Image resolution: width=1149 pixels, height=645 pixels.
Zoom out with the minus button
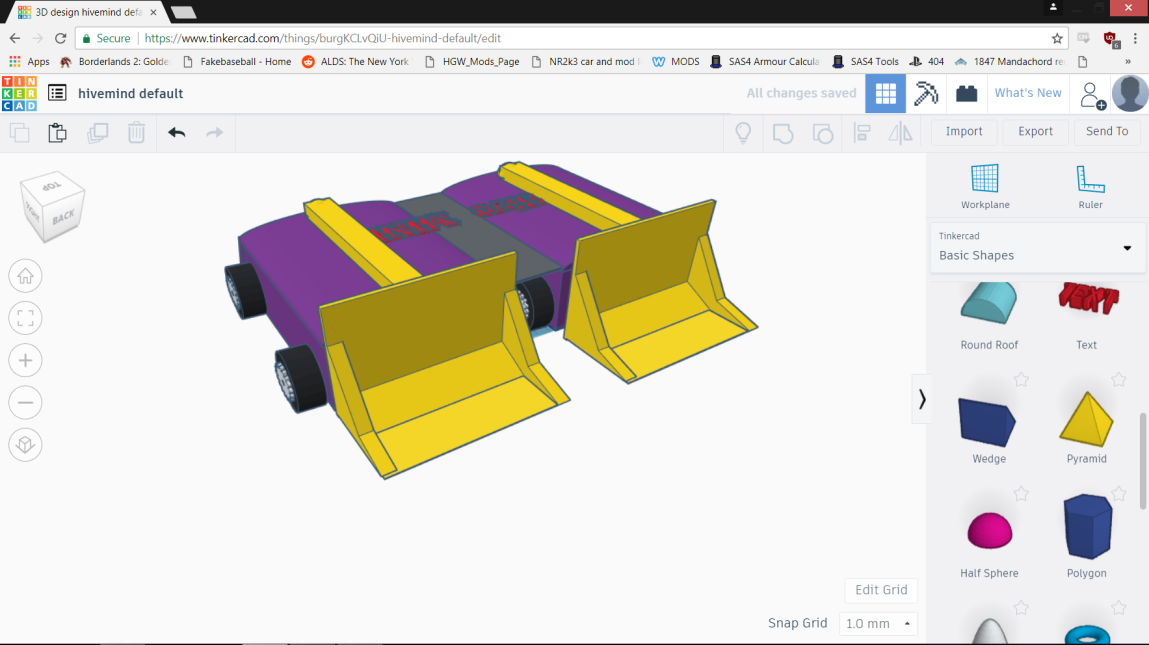(x=26, y=402)
